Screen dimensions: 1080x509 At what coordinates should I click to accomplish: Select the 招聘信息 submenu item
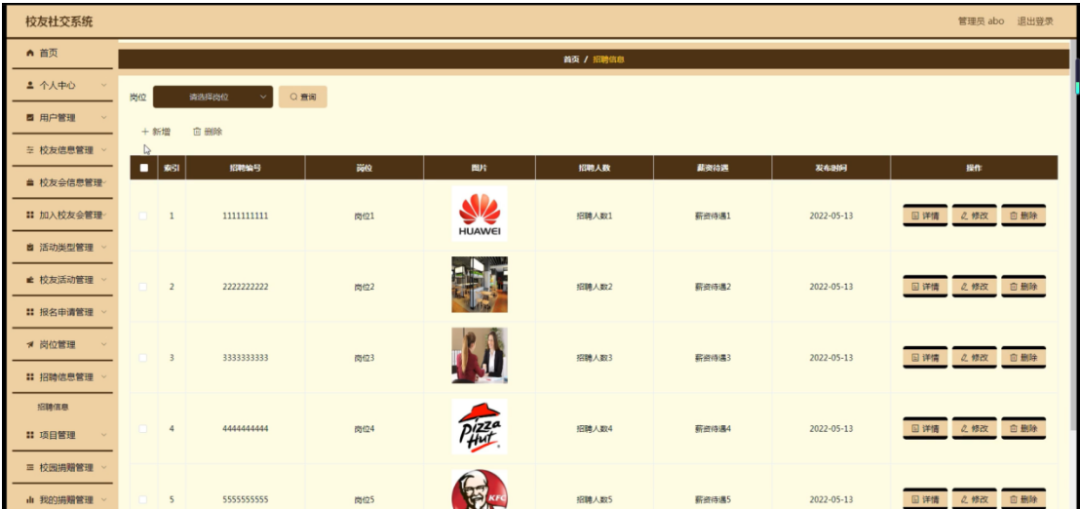point(53,407)
